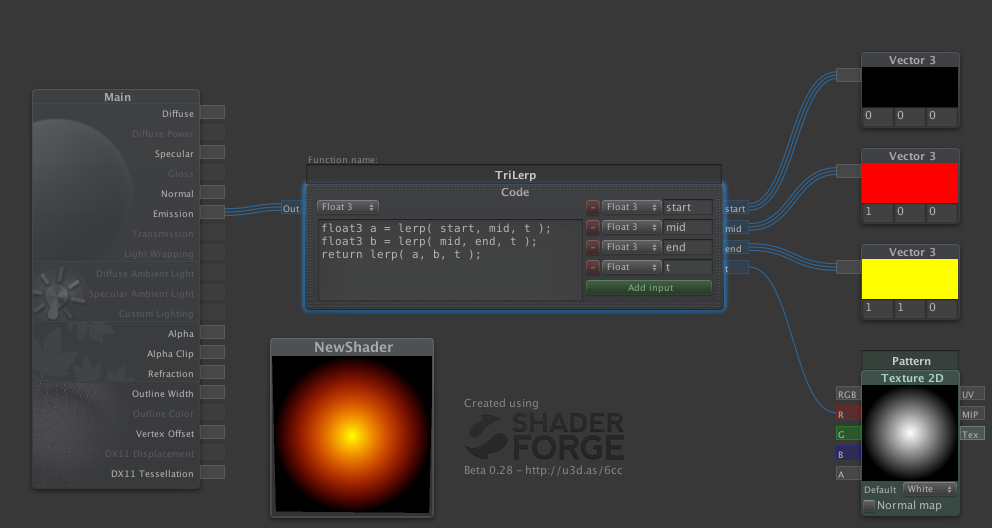Click the Diffuse input connector on Main
This screenshot has width=992, height=528.
(212, 113)
